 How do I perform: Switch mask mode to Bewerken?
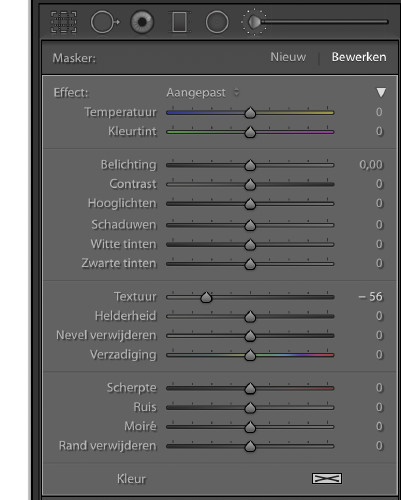[359, 57]
